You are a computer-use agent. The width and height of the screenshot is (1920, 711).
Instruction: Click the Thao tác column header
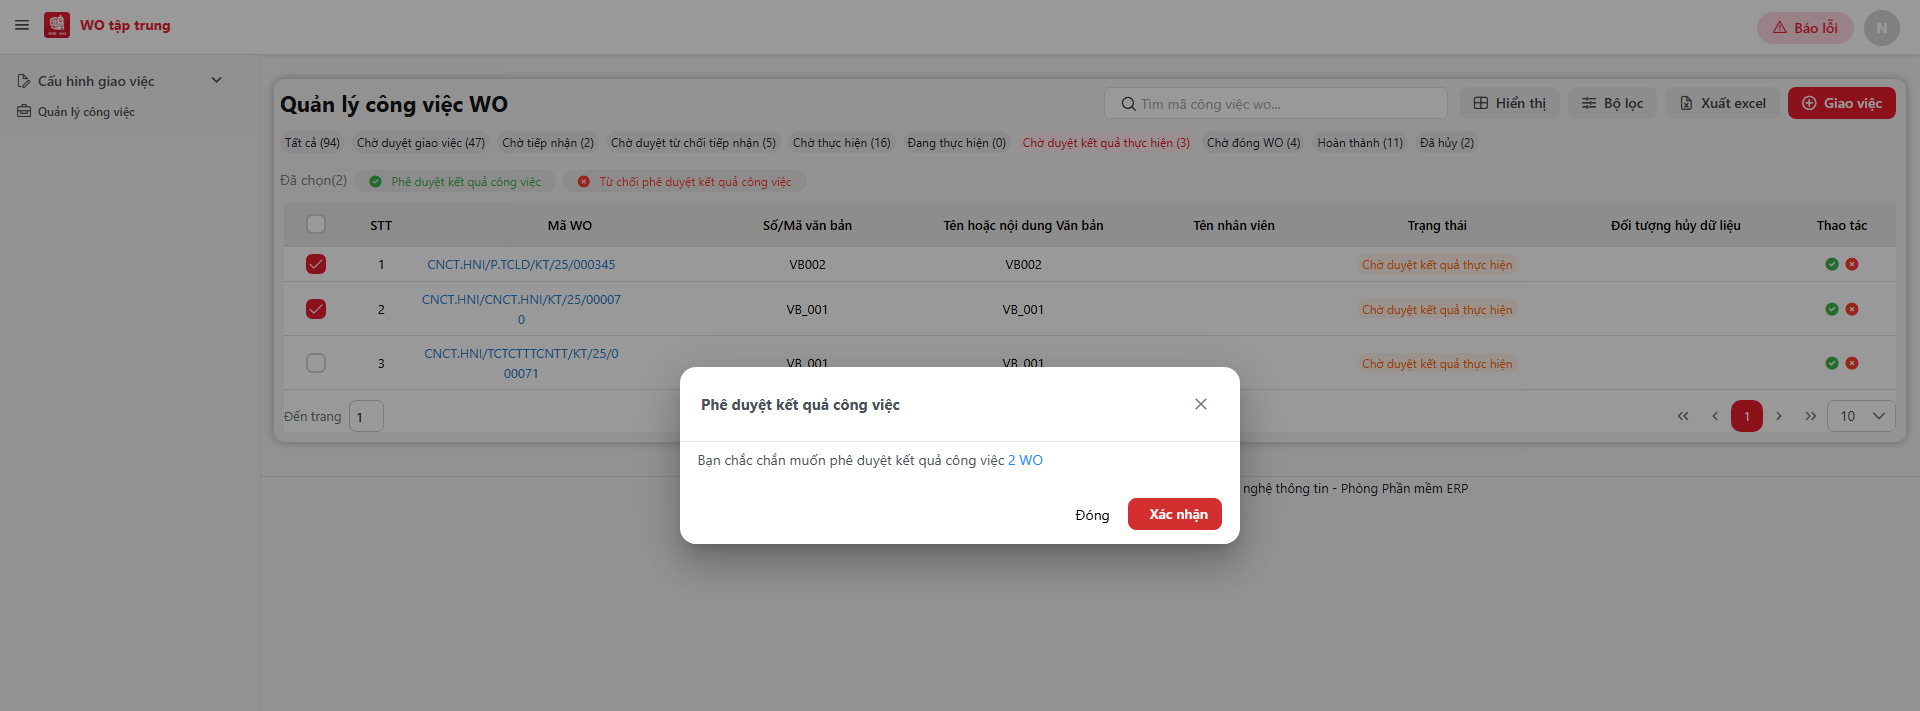(1842, 226)
